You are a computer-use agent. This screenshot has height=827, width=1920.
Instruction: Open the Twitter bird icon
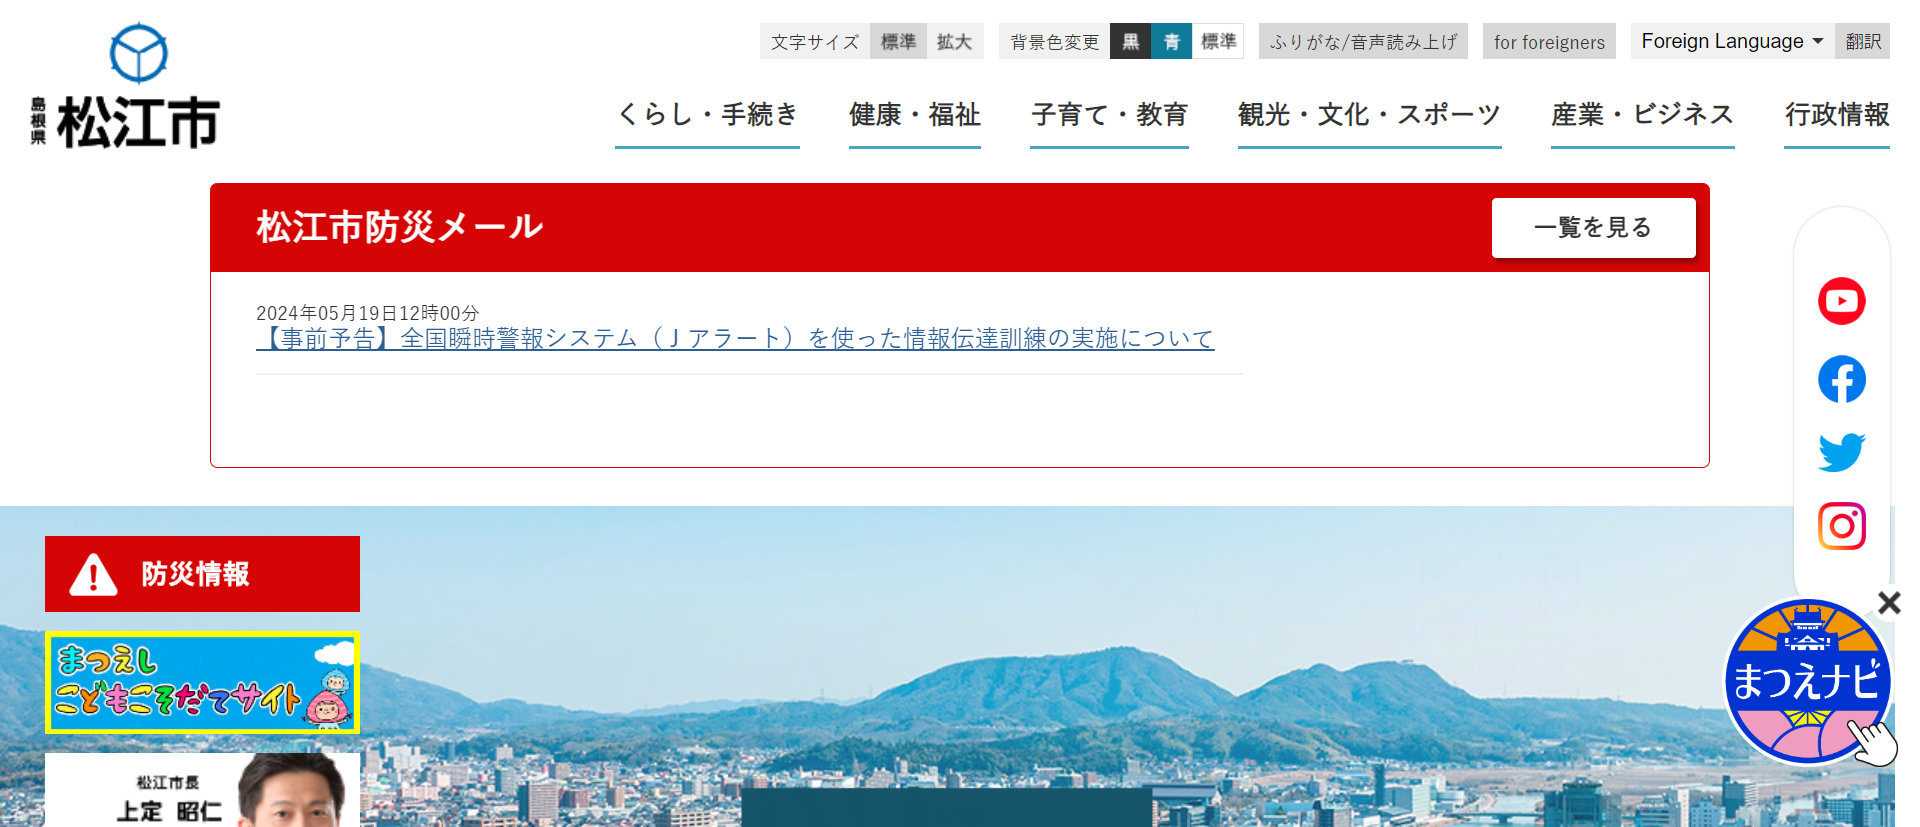coord(1841,452)
